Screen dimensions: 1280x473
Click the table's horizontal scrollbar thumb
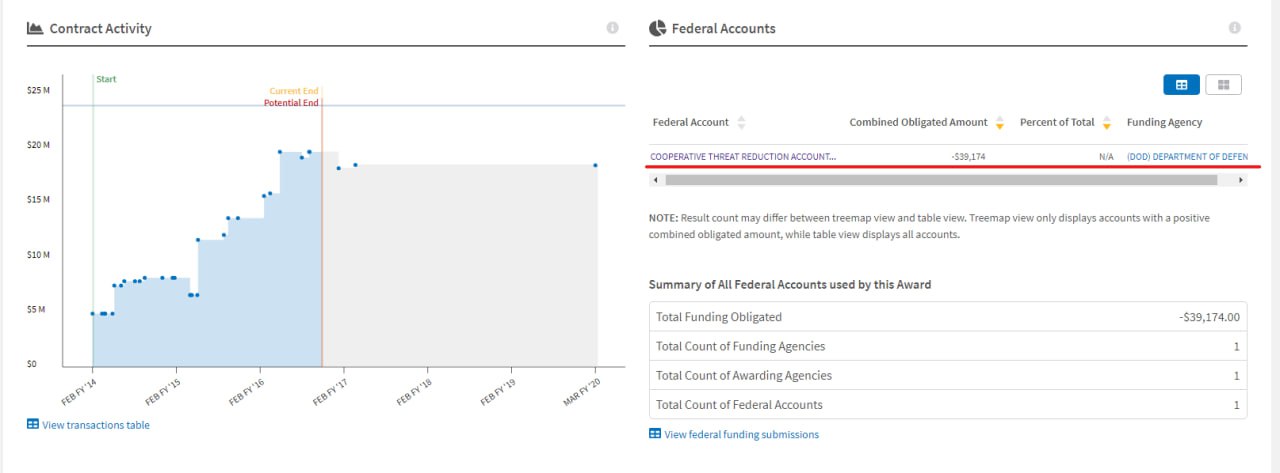(941, 180)
